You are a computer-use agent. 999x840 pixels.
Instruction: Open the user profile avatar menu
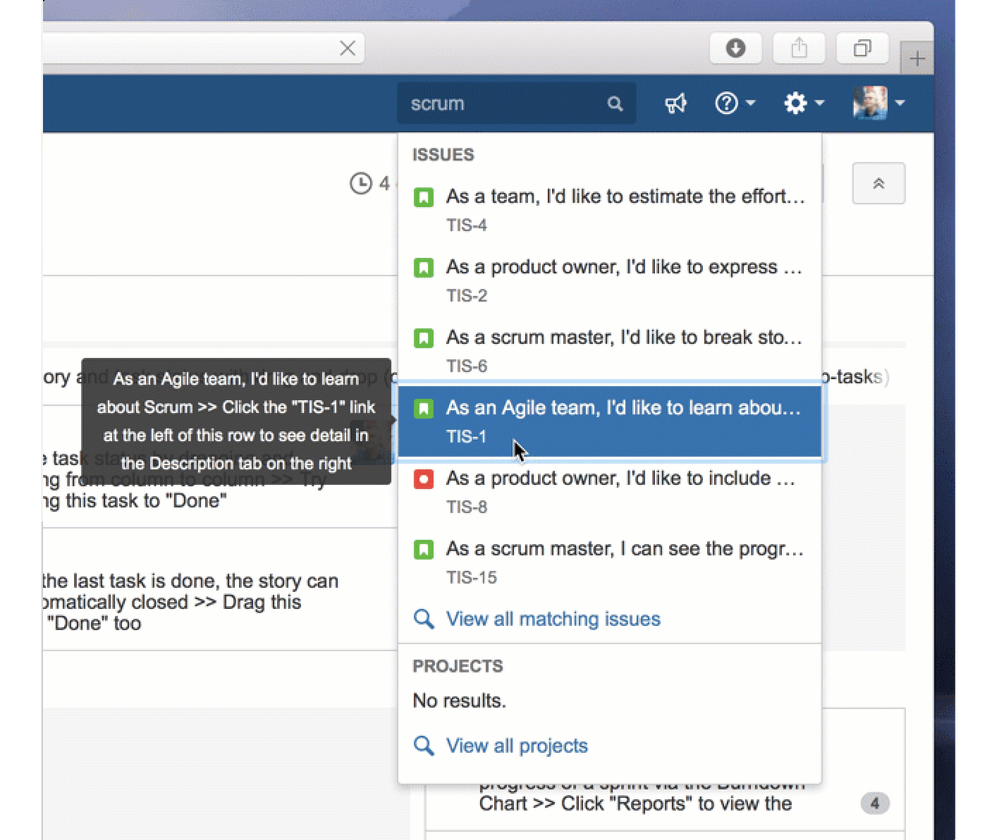[879, 103]
